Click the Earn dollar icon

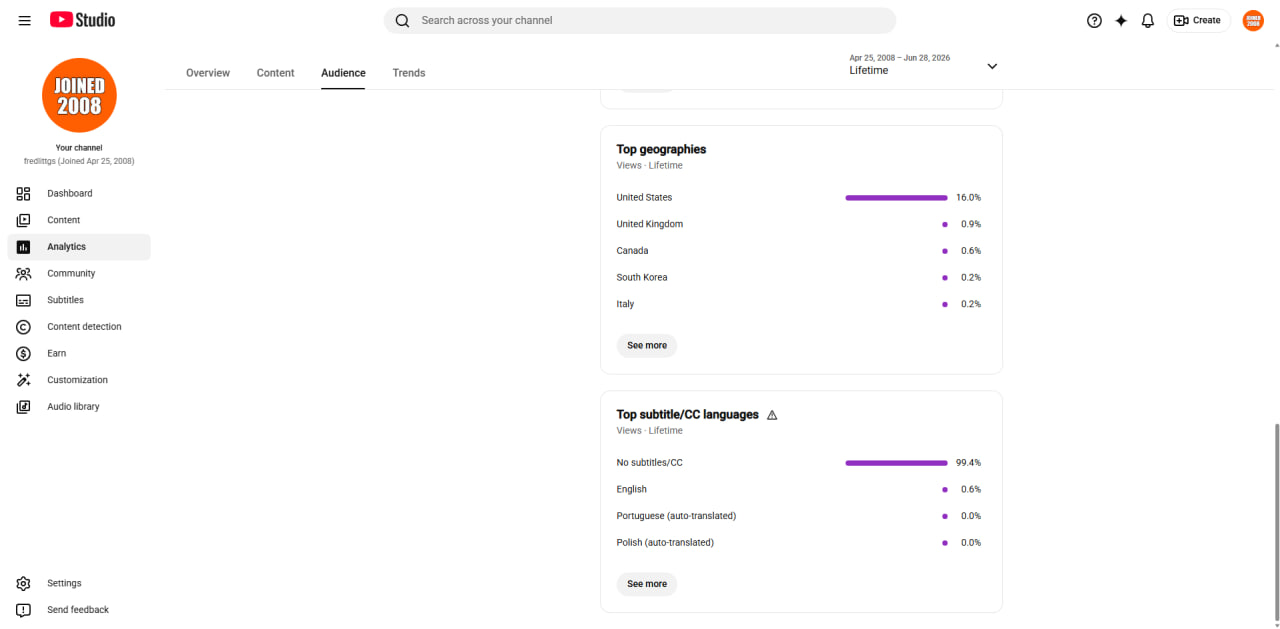coord(24,353)
